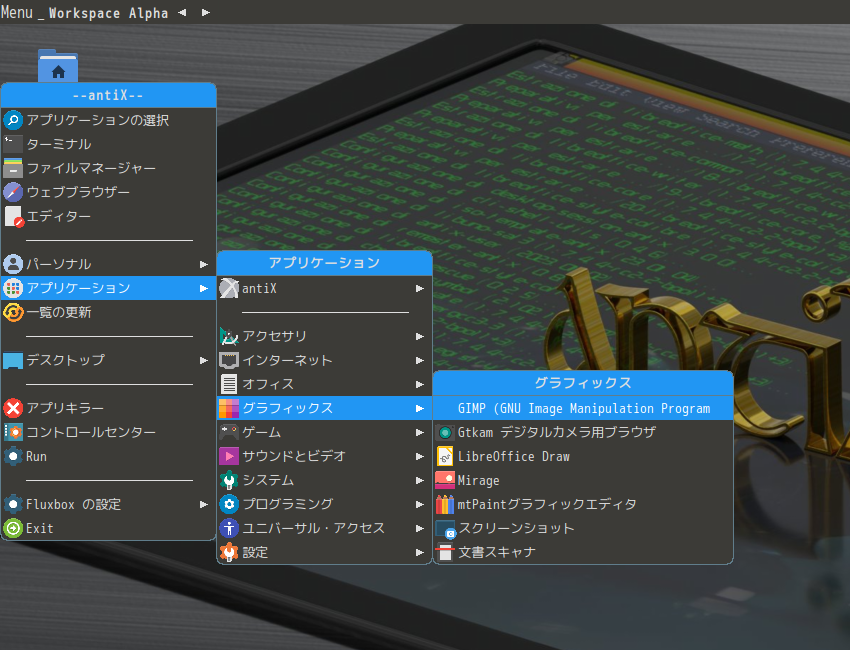Select ユニバーサル・アクセス category text
This screenshot has height=650, width=850.
click(x=313, y=528)
